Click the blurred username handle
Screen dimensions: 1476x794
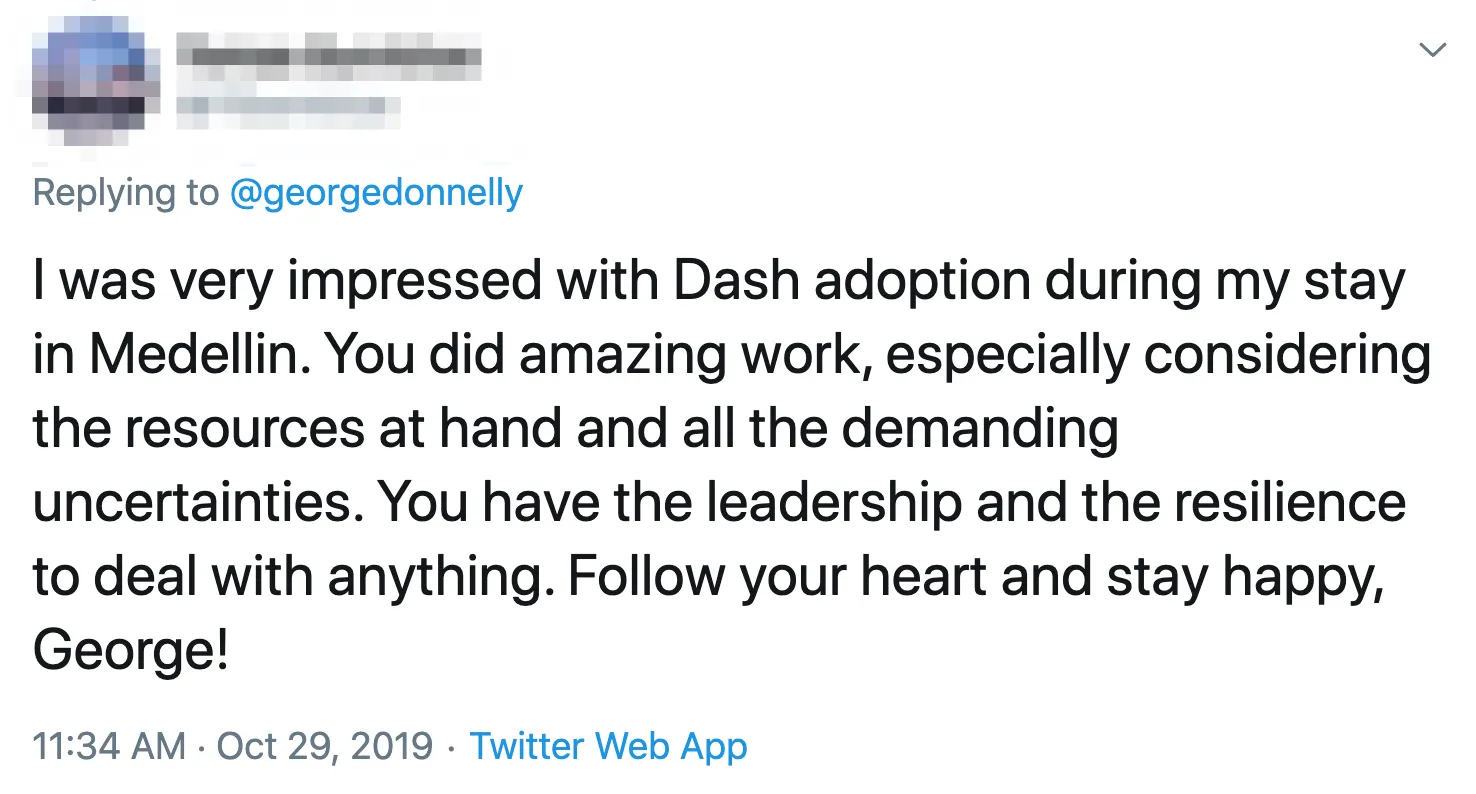click(x=289, y=105)
